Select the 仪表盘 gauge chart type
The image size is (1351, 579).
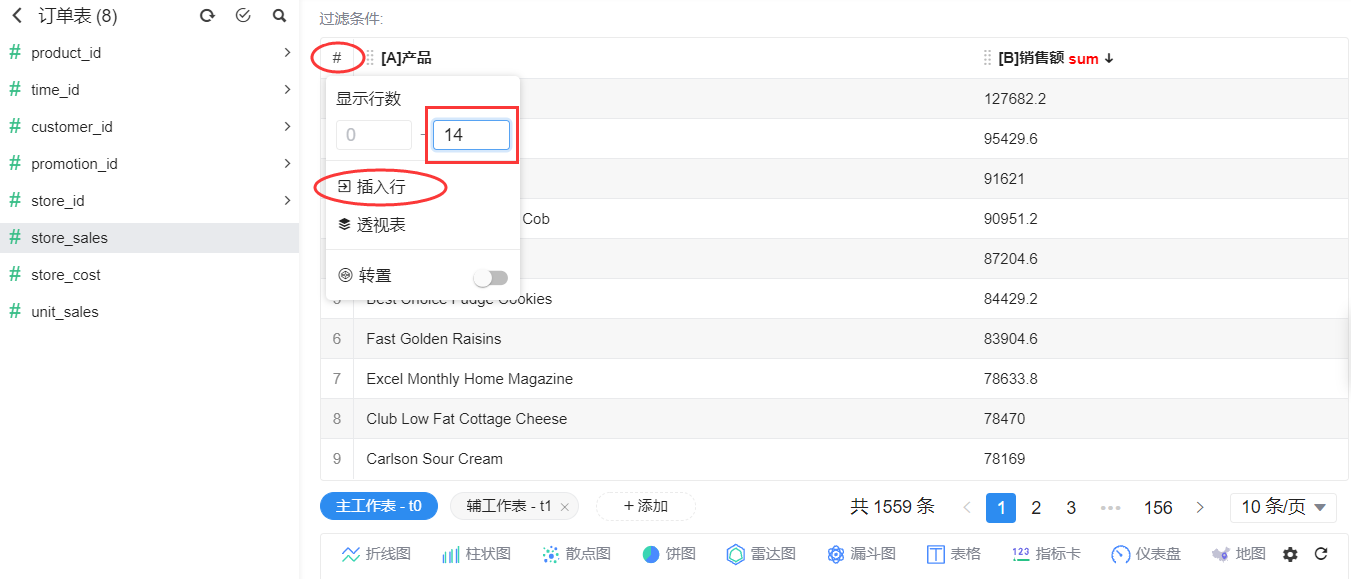[x=1146, y=554]
